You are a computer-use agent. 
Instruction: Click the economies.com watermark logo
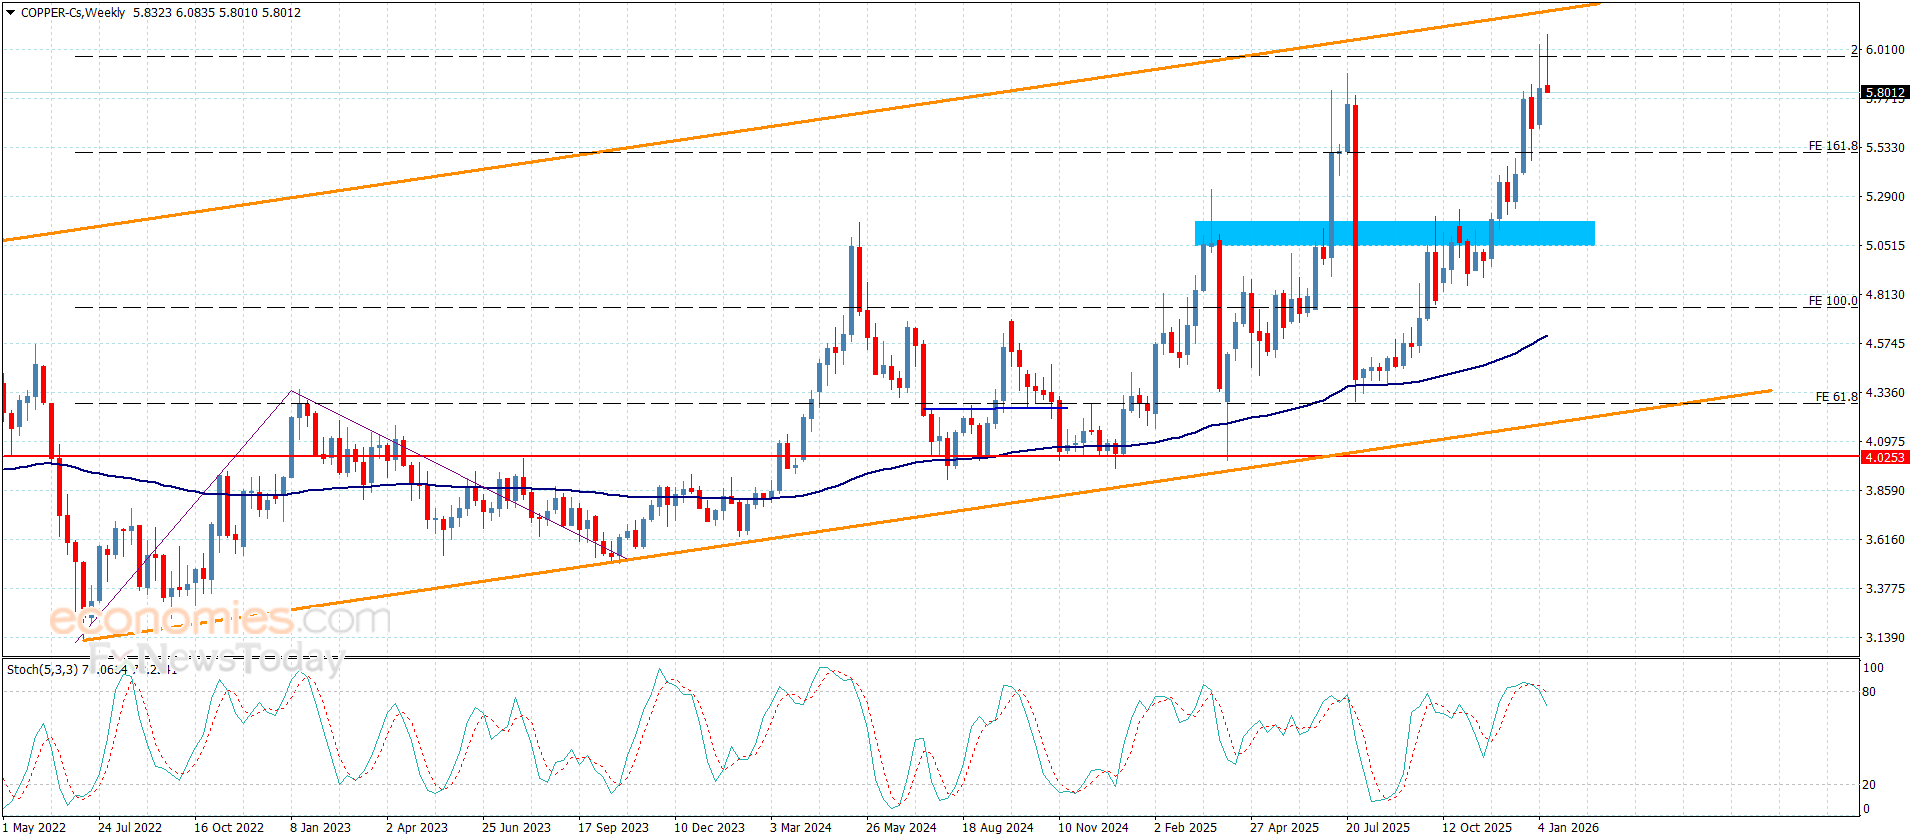click(220, 619)
